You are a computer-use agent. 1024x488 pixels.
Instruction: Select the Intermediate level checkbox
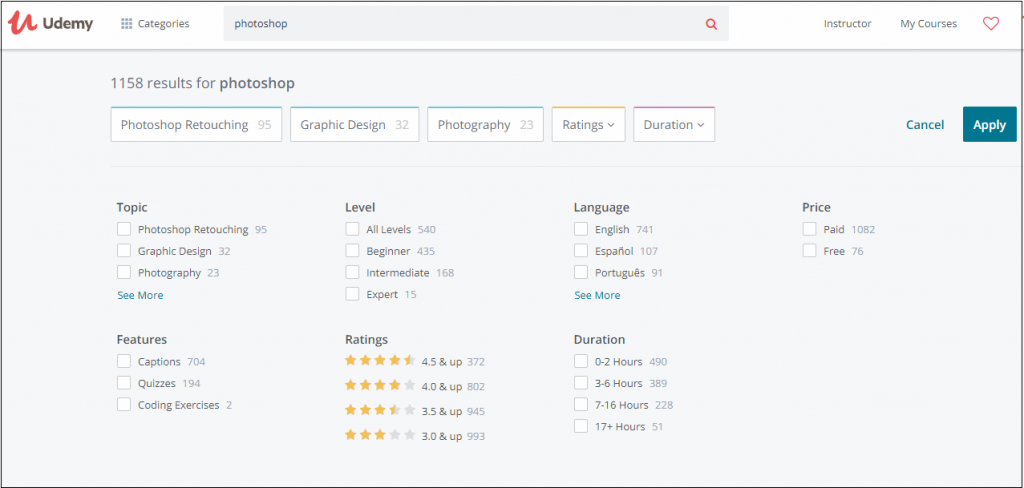pyautogui.click(x=353, y=272)
